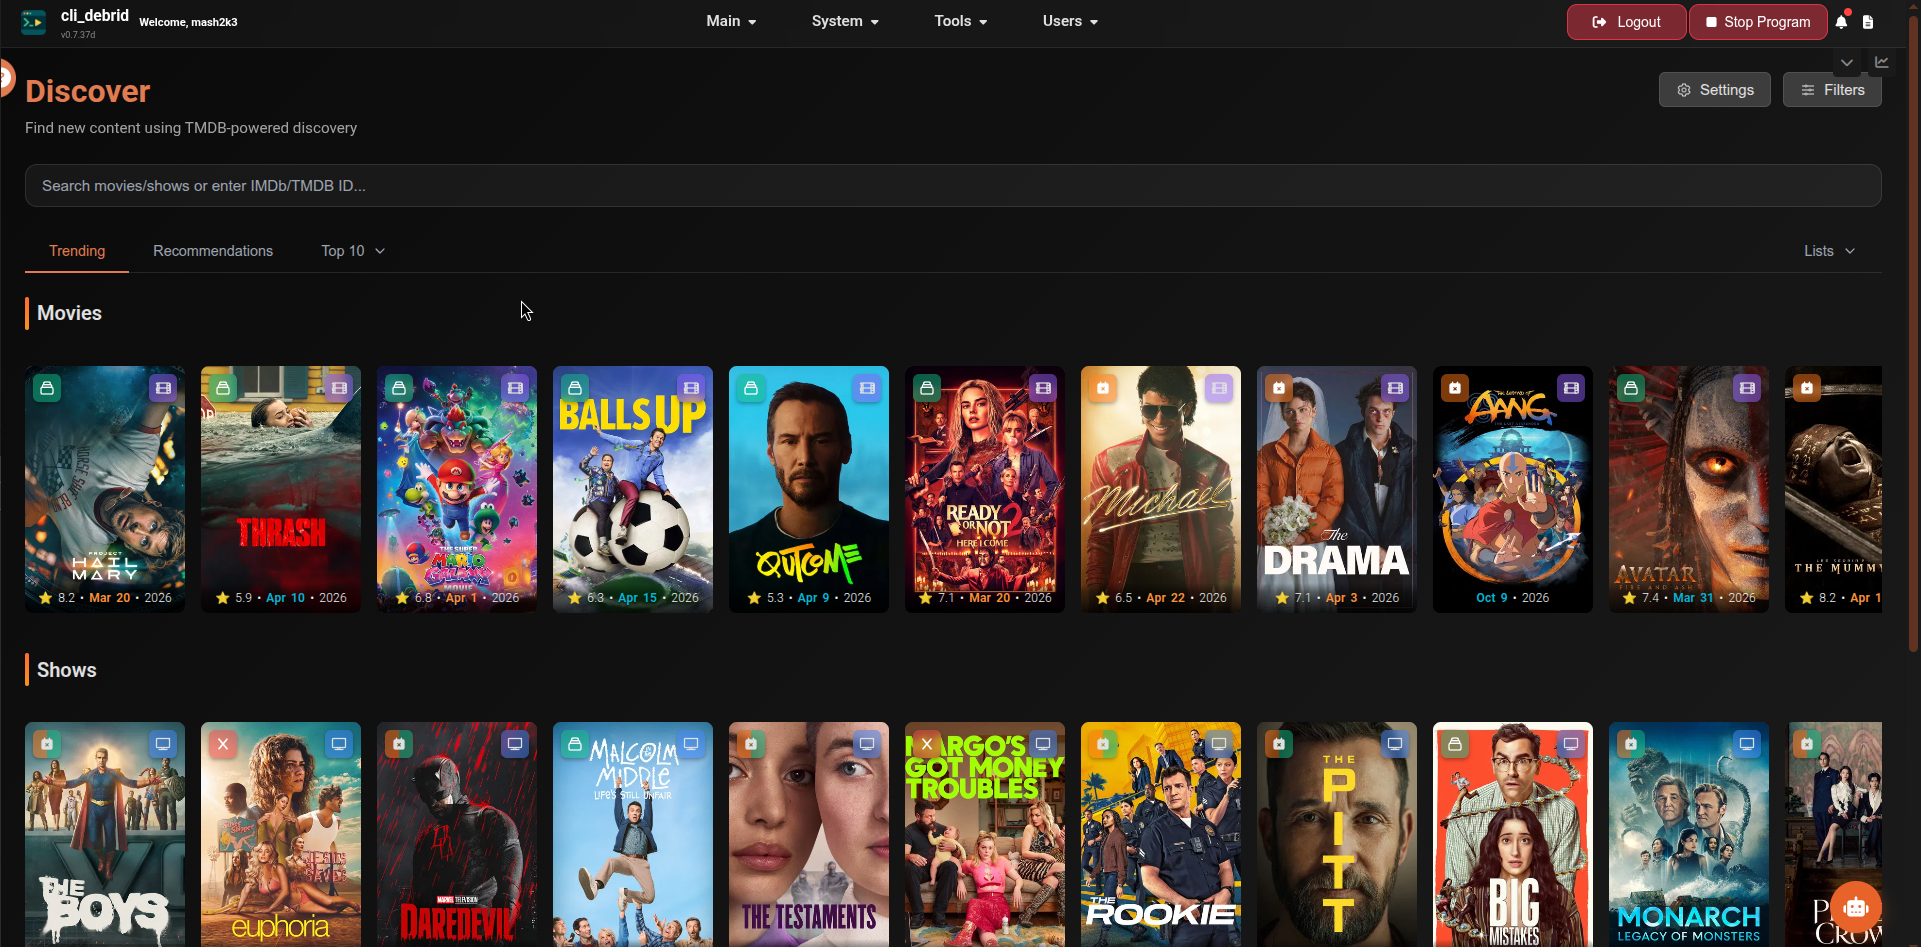Focus the movie/show search field
Screen dimensions: 1921x947
pos(953,186)
